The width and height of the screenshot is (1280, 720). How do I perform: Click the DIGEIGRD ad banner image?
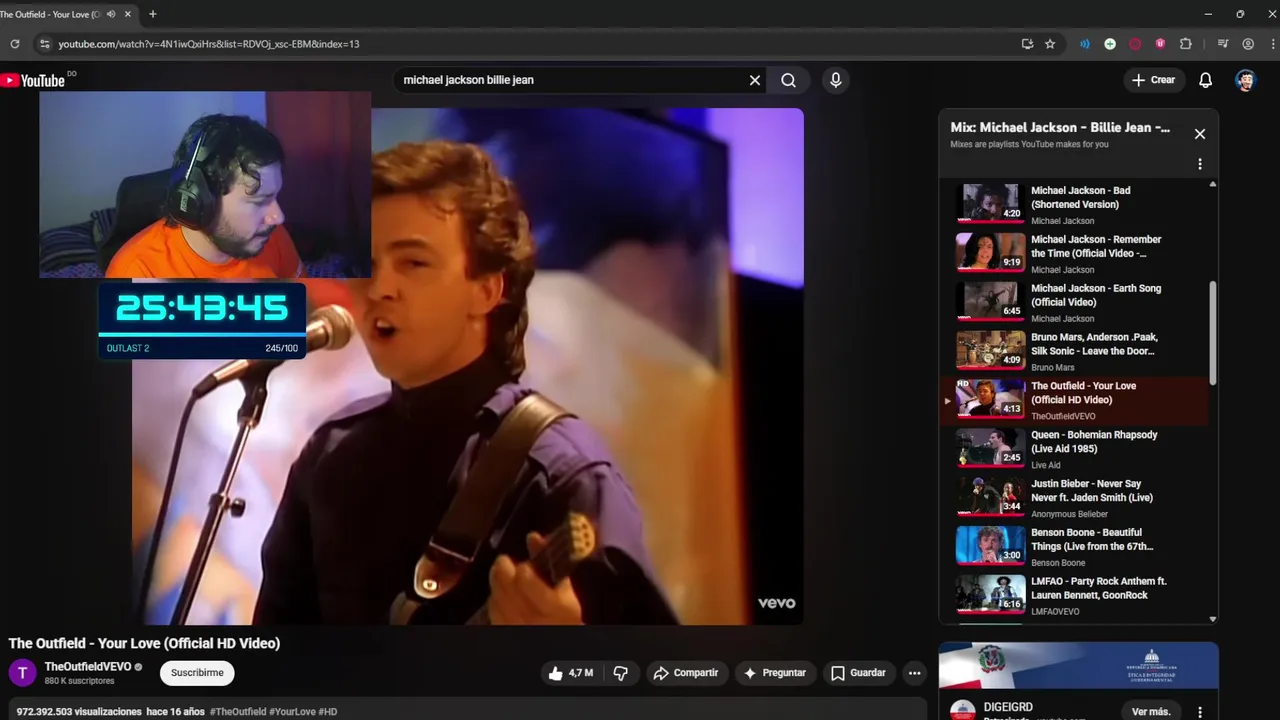[x=1078, y=666]
